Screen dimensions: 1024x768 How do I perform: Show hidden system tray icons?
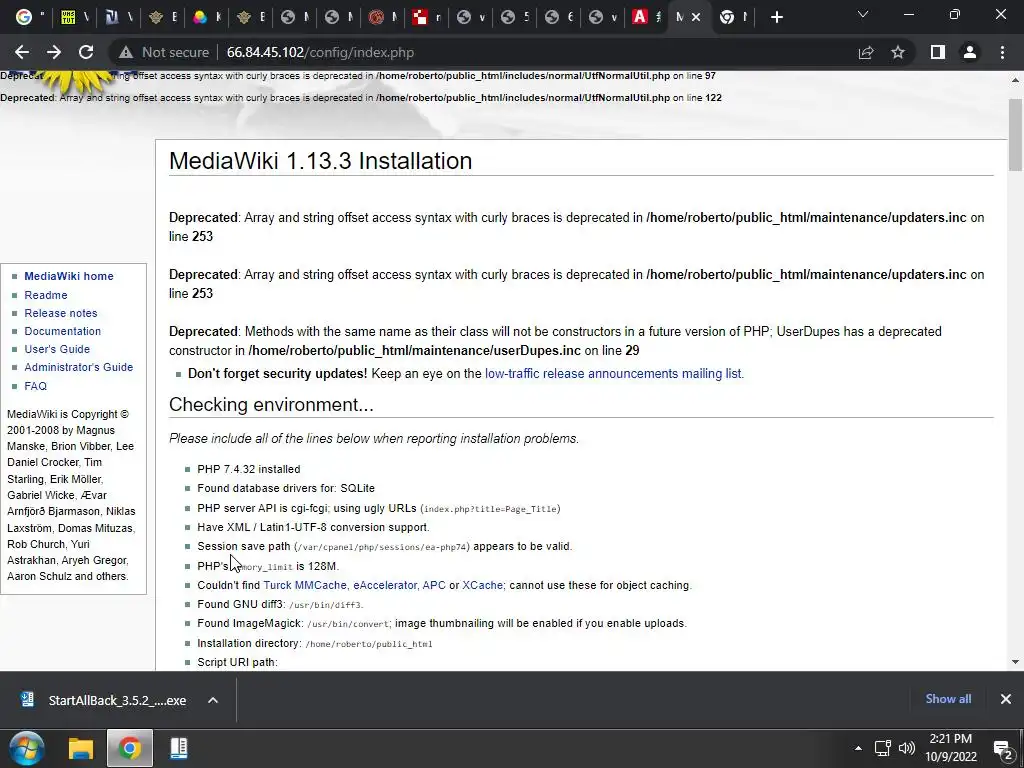click(x=858, y=748)
